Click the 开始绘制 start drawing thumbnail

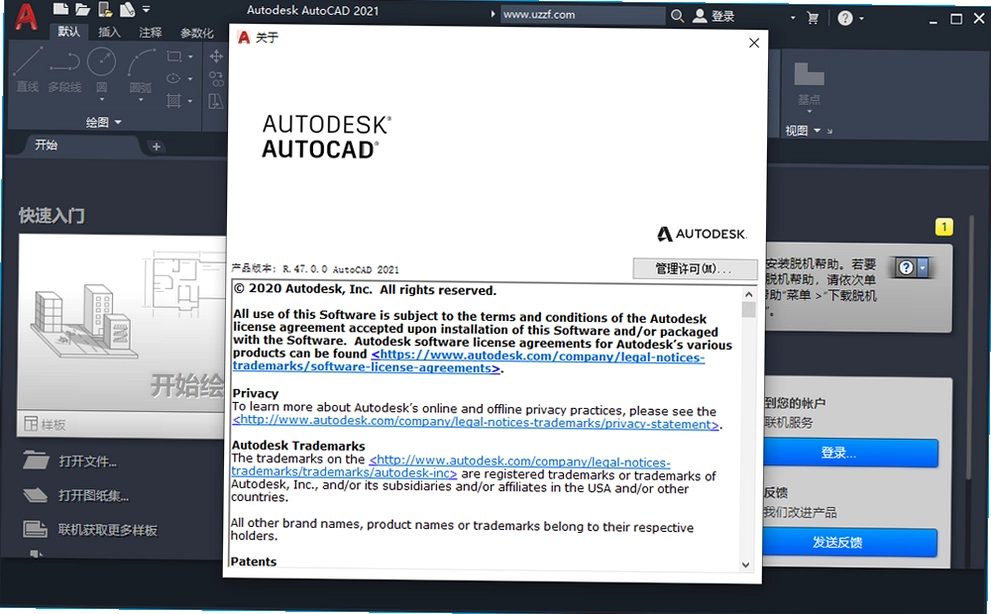coord(122,322)
